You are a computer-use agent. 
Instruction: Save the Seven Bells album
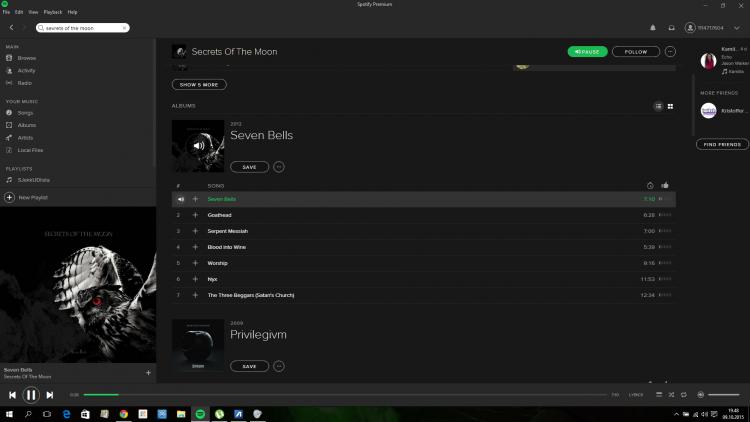coord(249,167)
